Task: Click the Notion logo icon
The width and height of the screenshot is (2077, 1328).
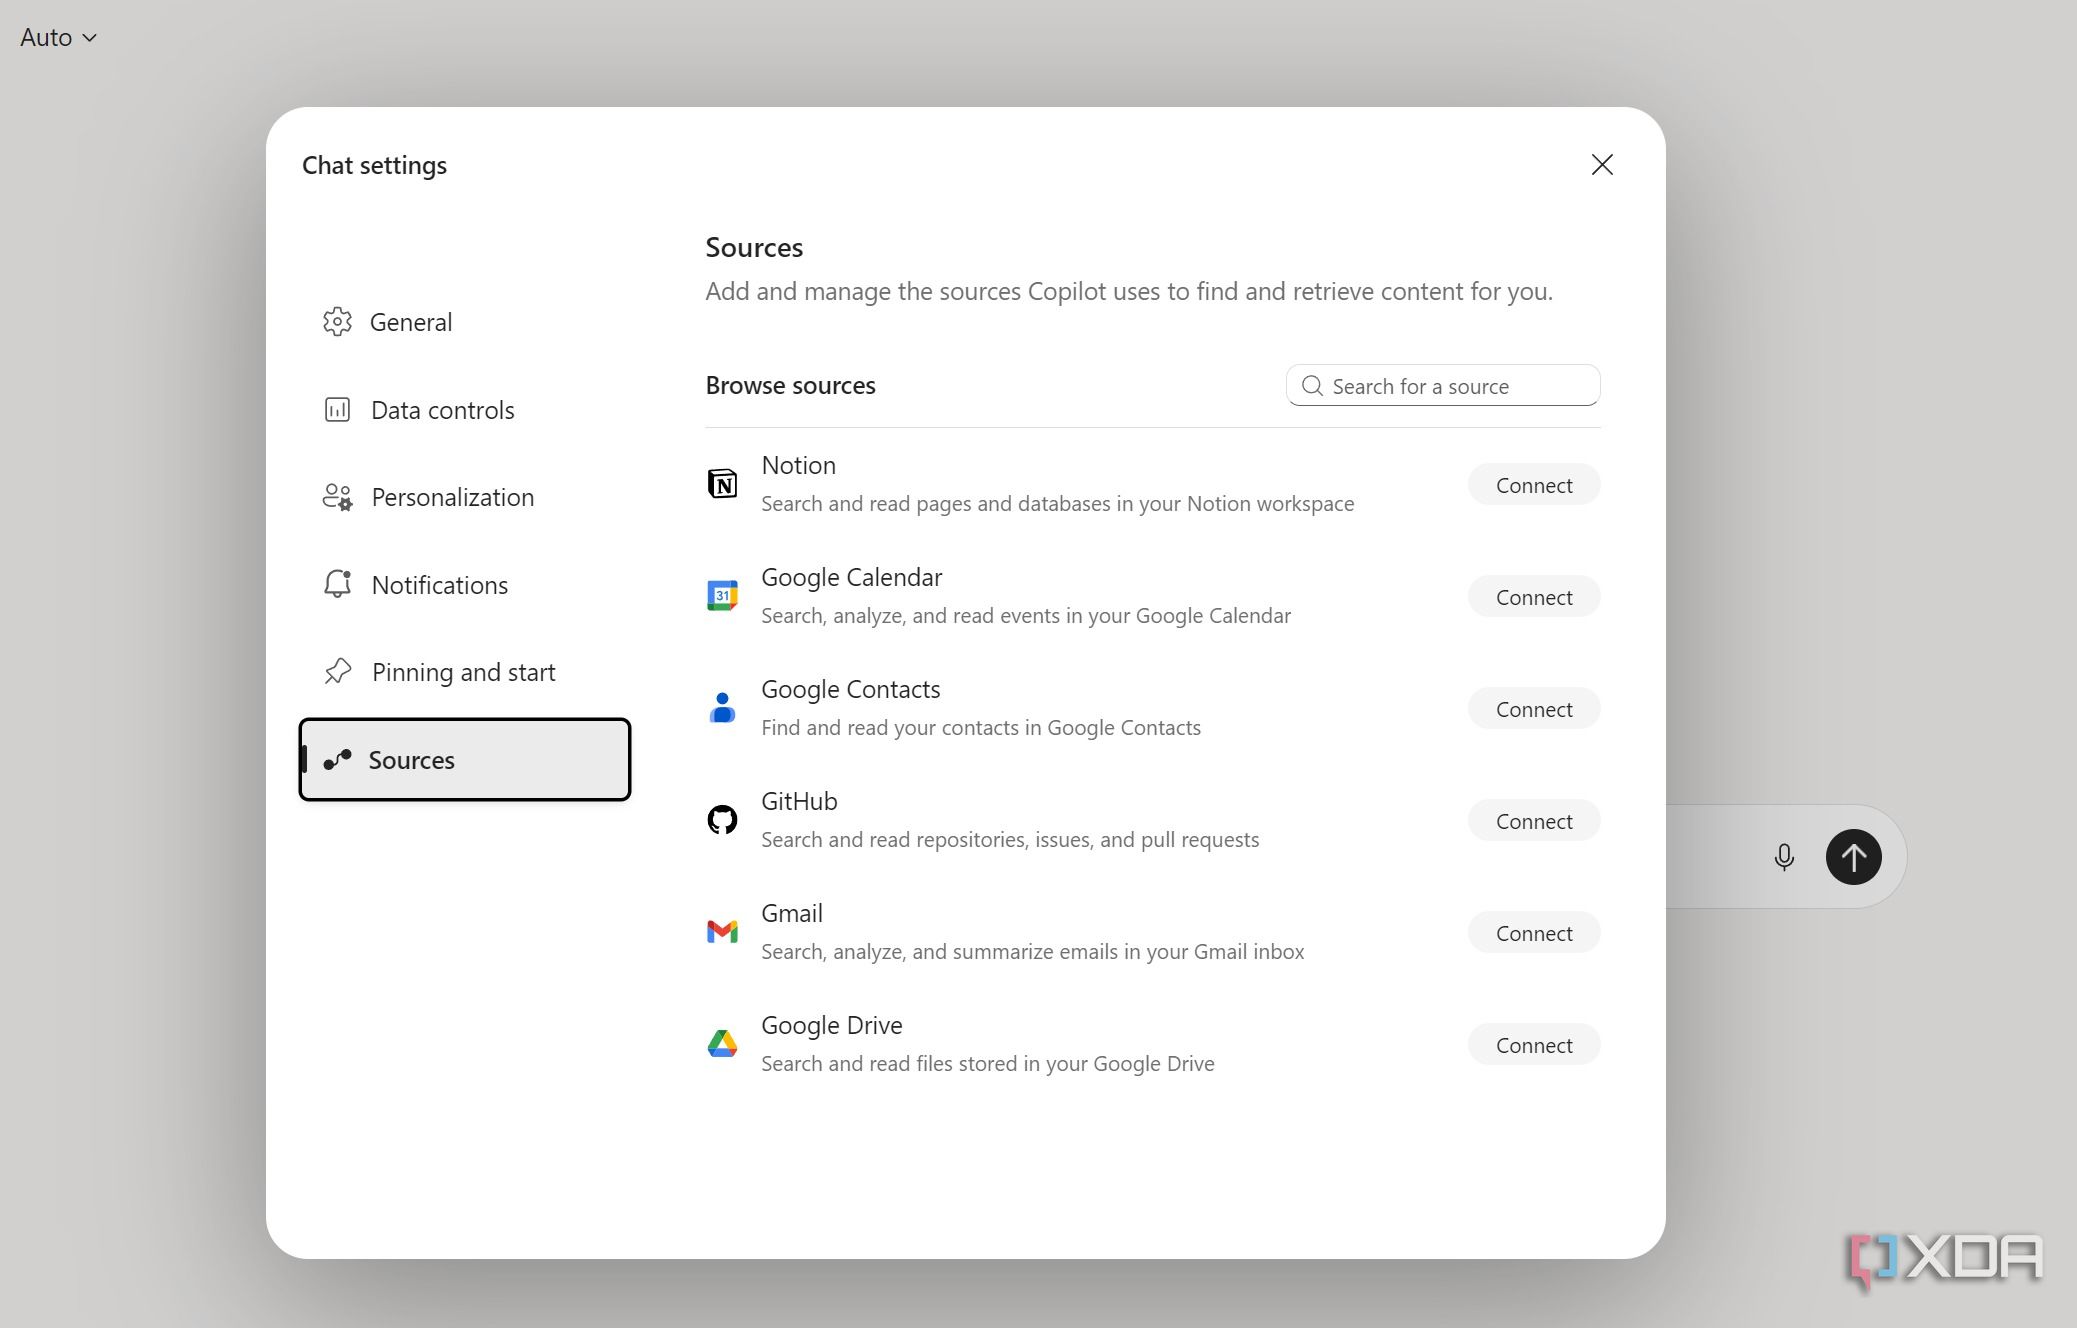Action: [722, 484]
